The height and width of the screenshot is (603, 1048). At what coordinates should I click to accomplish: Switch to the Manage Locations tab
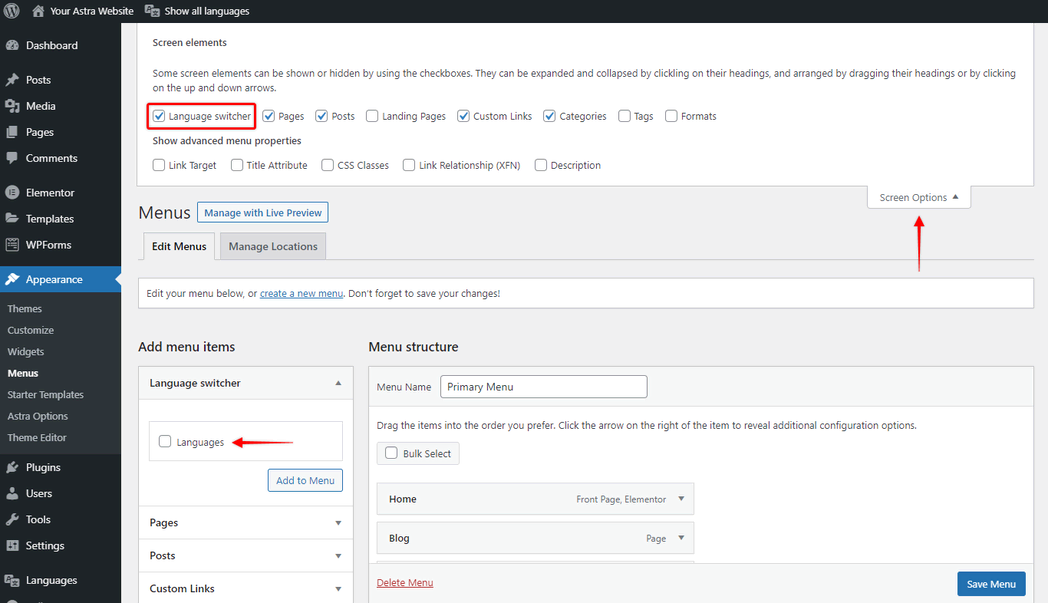pos(272,245)
